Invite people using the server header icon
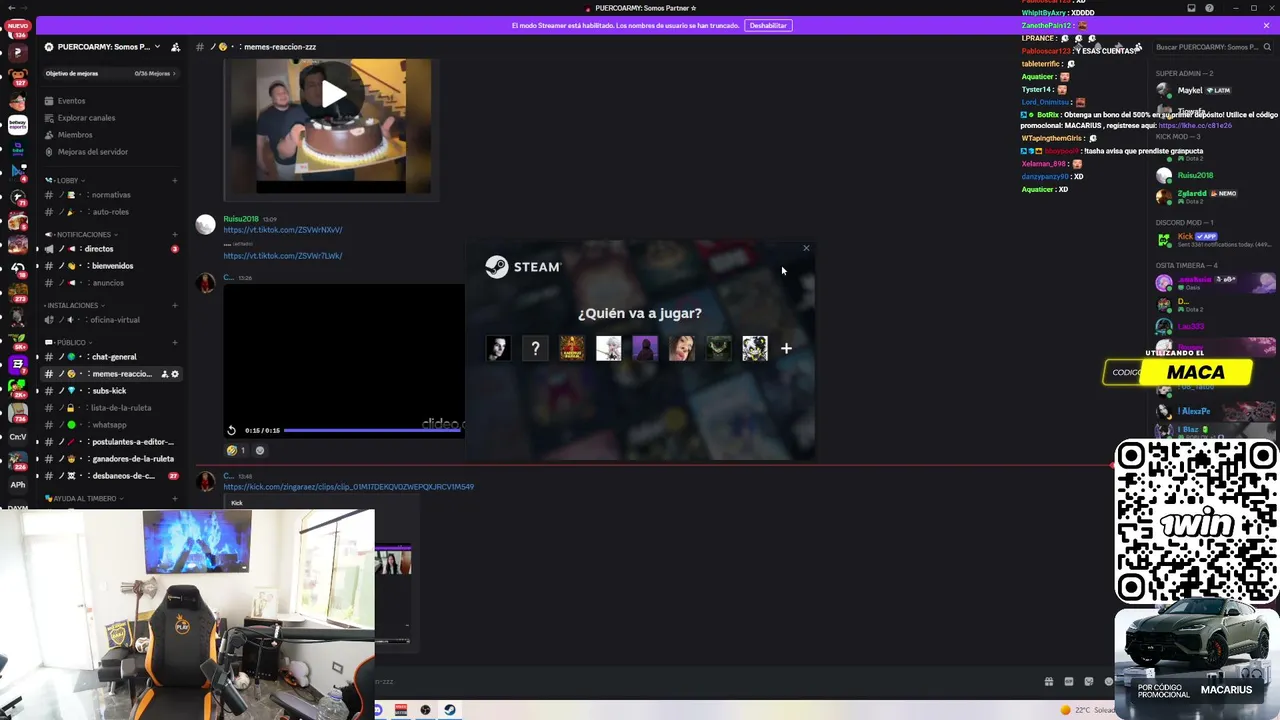The image size is (1280, 720). [x=175, y=47]
